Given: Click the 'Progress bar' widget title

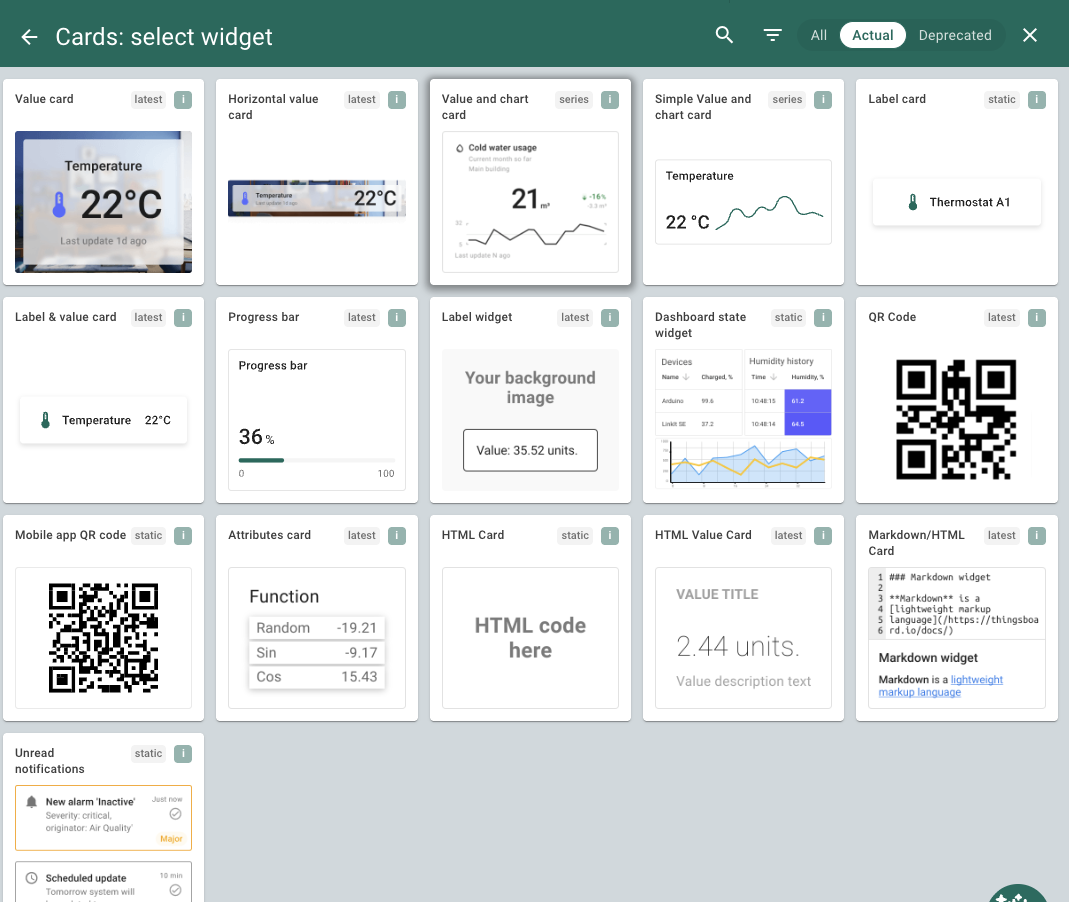Looking at the screenshot, I should coord(264,317).
